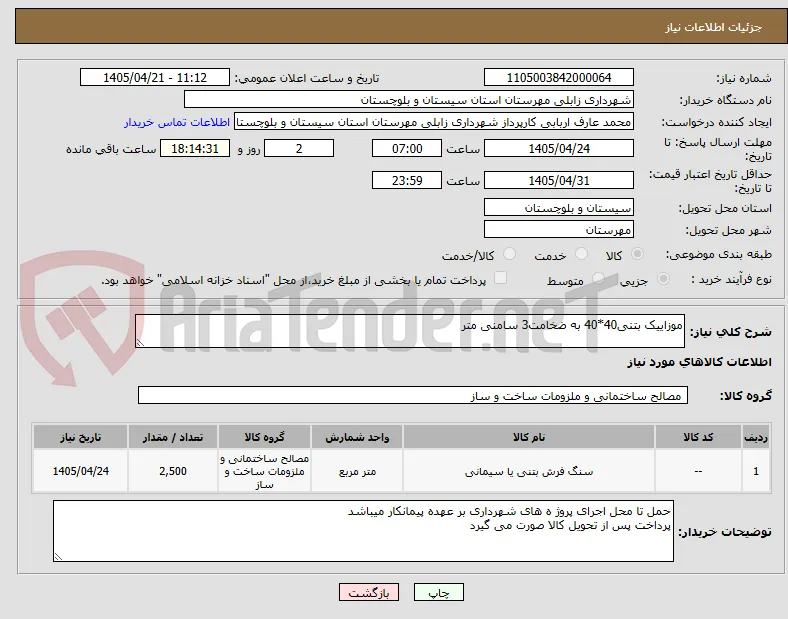Click the نام کالا column header
This screenshot has width=788, height=619.
(x=529, y=437)
